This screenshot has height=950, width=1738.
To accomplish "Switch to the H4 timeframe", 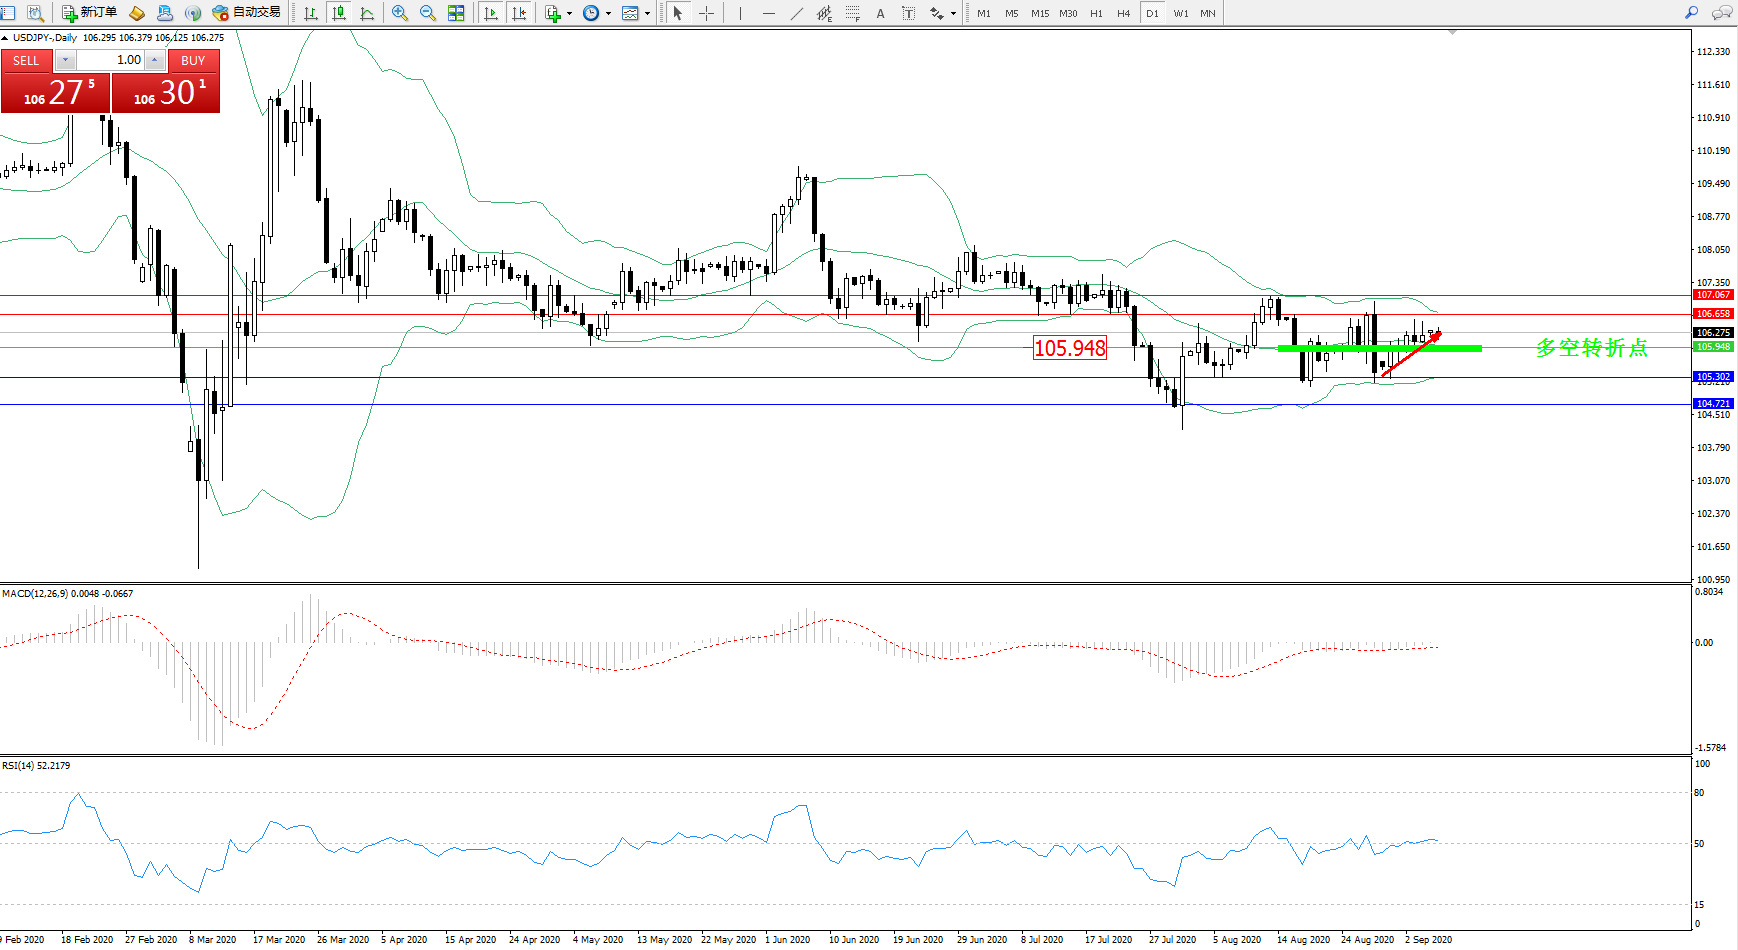I will [x=1124, y=13].
